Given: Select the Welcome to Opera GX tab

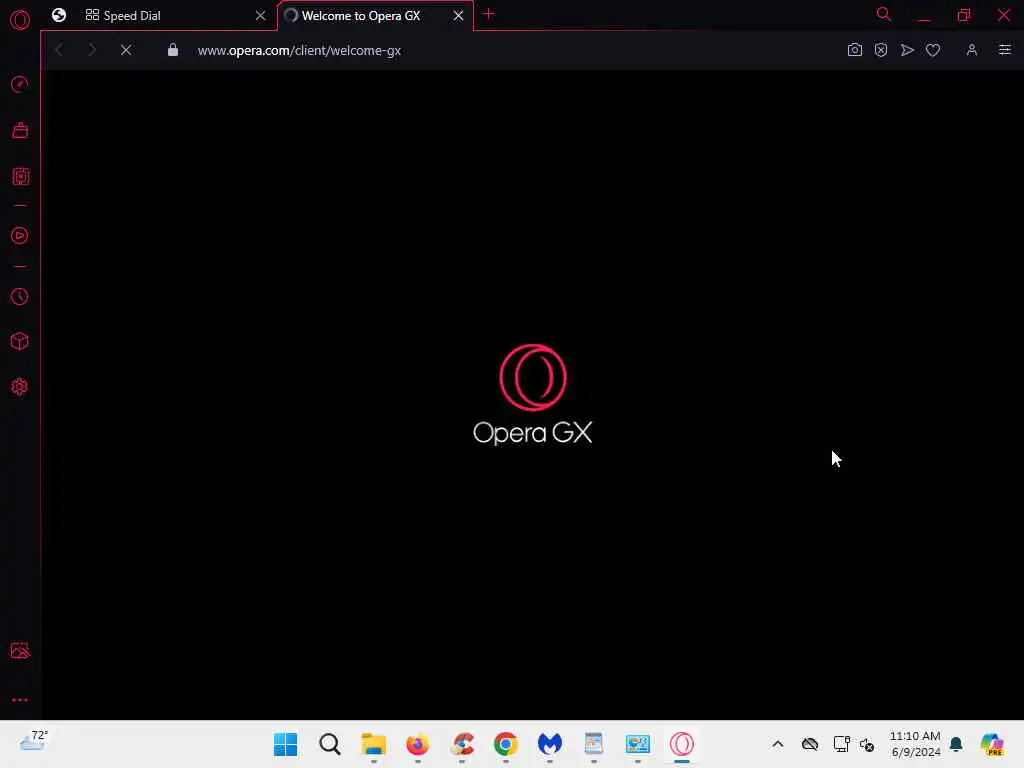Looking at the screenshot, I should (376, 16).
